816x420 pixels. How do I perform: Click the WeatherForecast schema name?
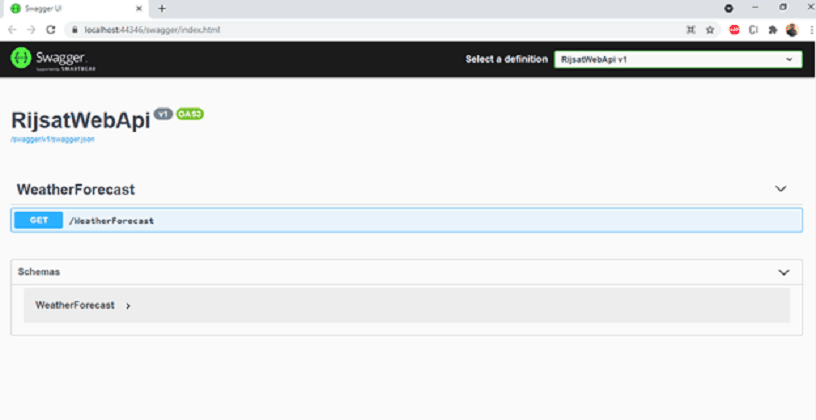(75, 306)
